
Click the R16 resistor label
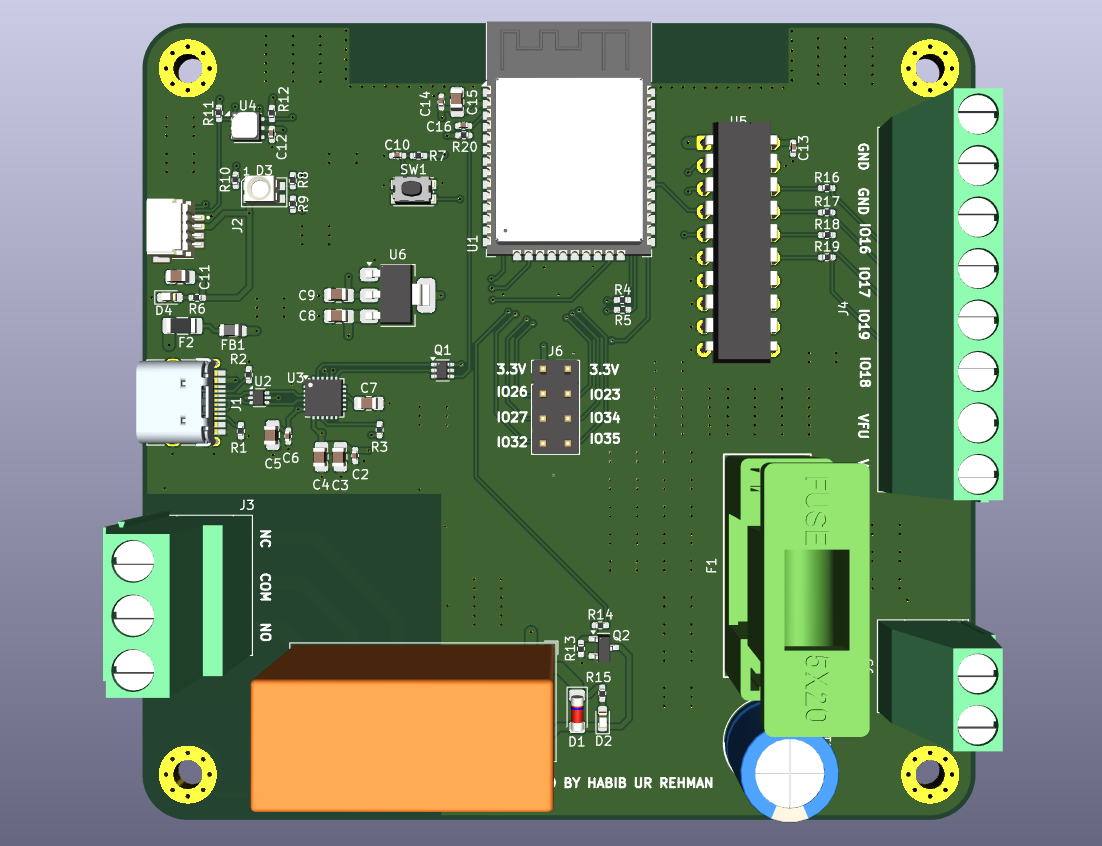(x=826, y=178)
